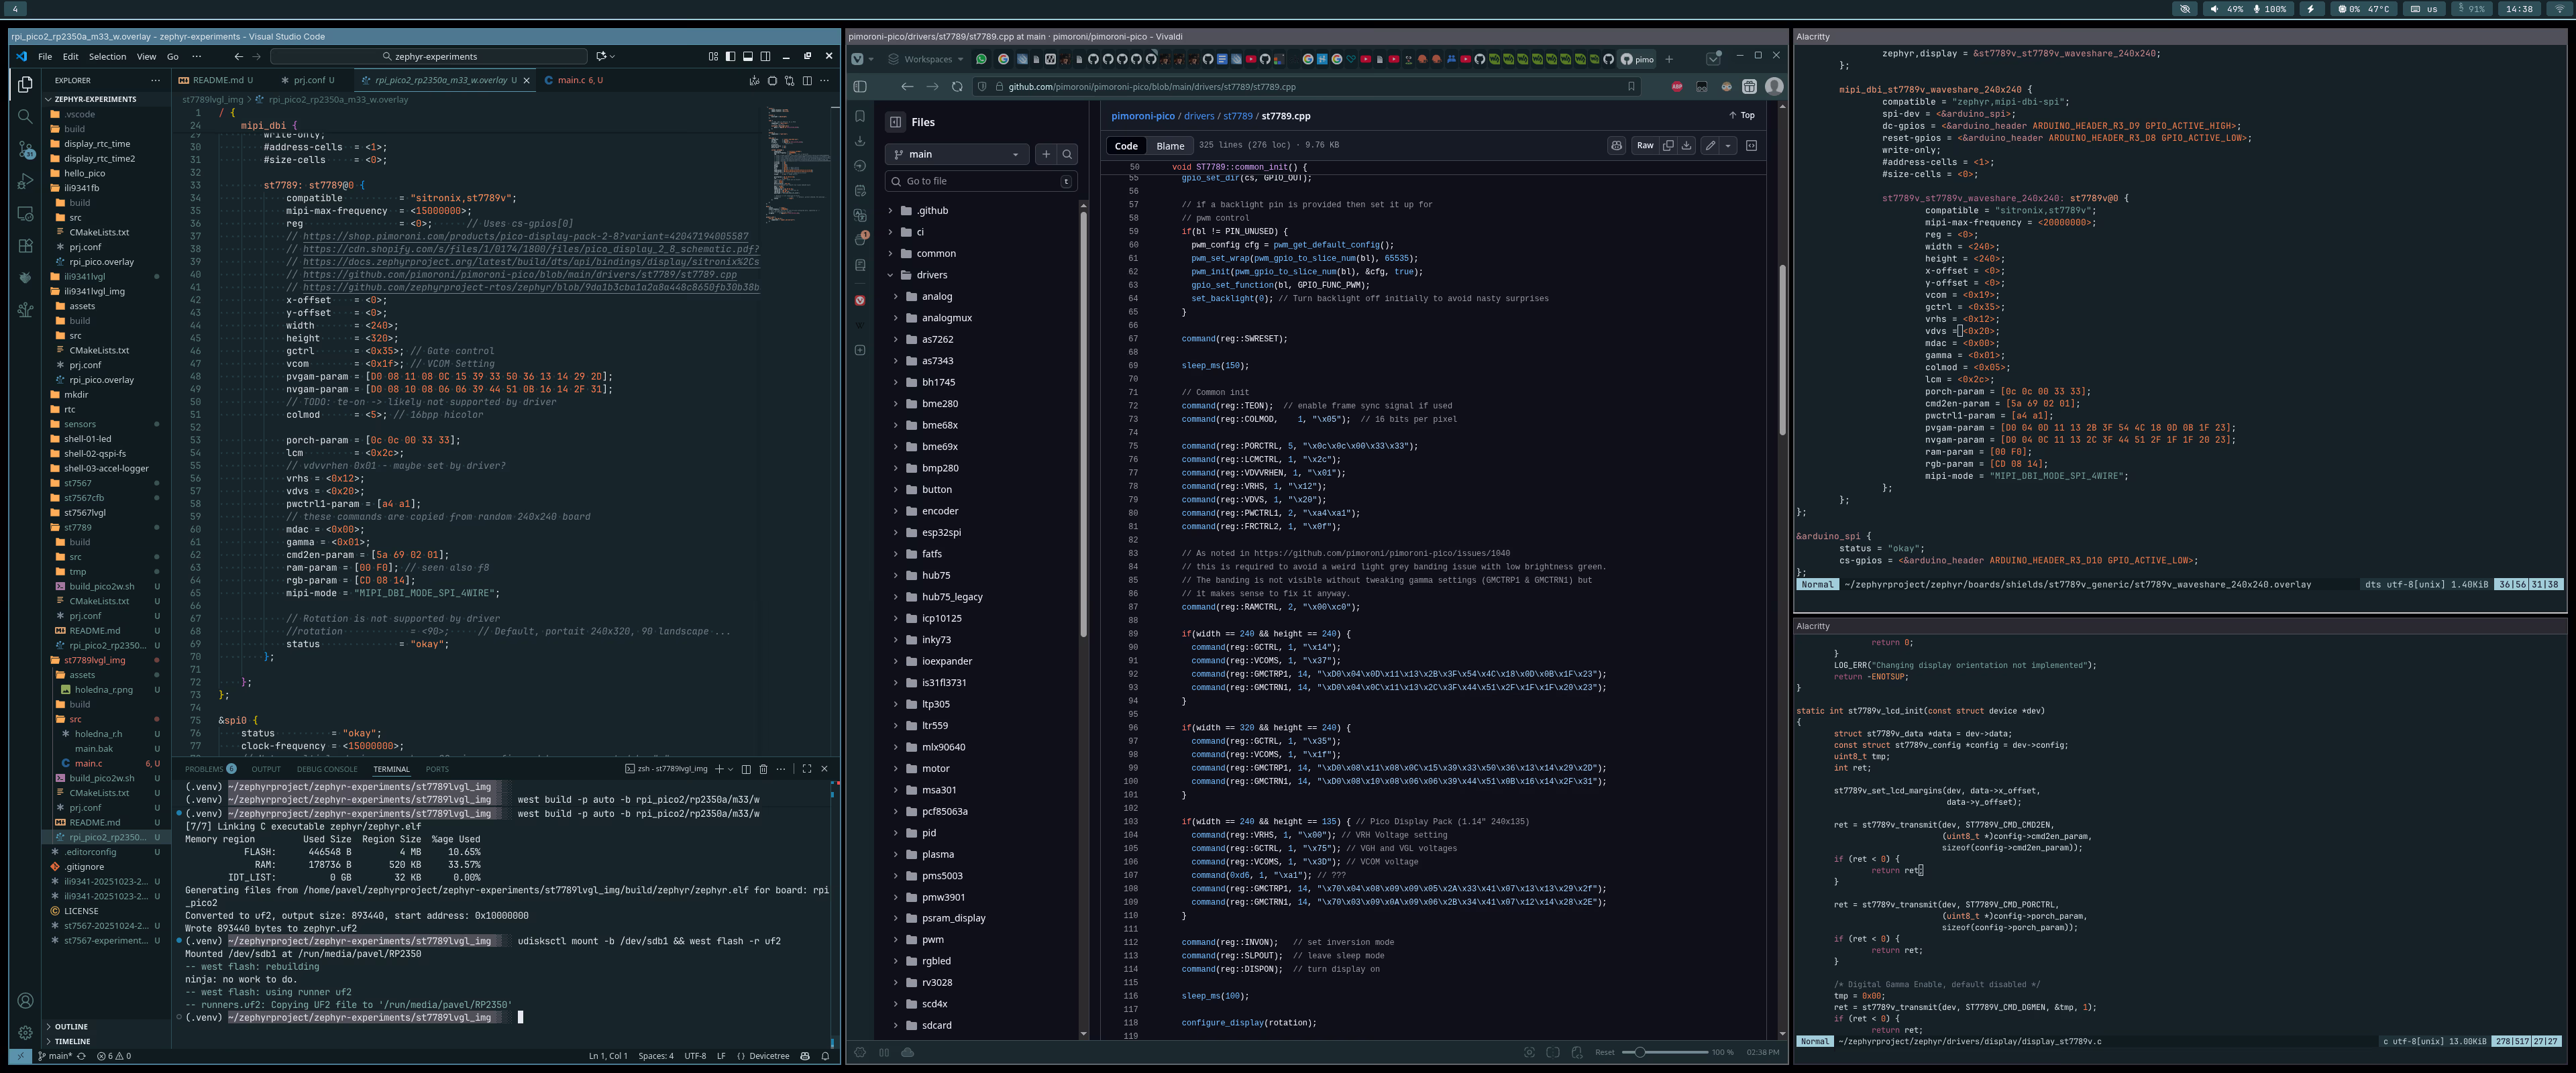Toggle primary side bar layout button
Viewport: 2576px width, 1073px height.
point(730,56)
